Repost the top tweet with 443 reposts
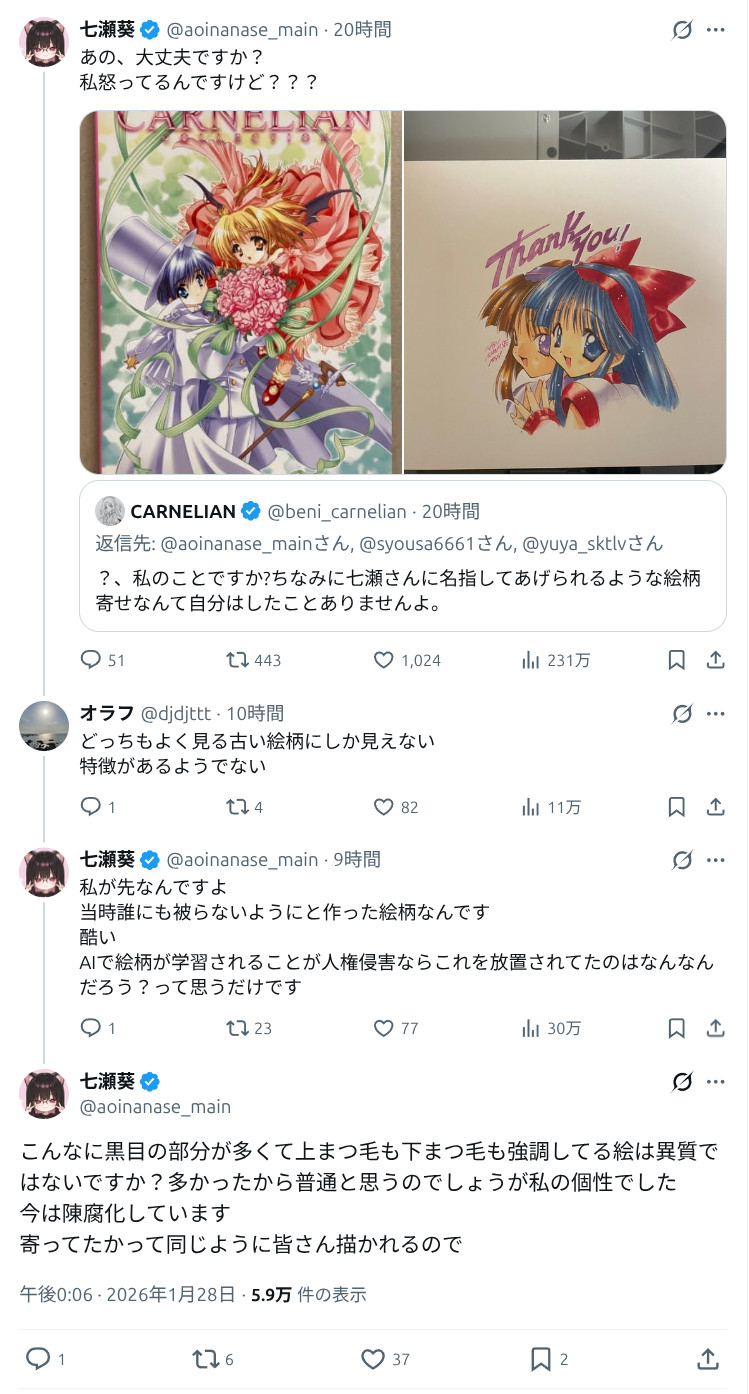 click(x=239, y=660)
